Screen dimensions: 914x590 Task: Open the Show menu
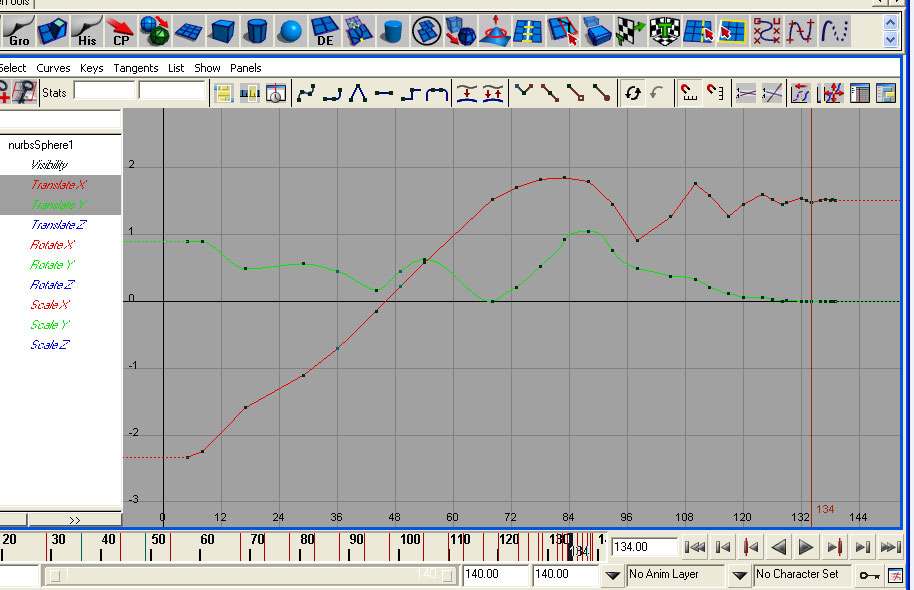pyautogui.click(x=207, y=68)
